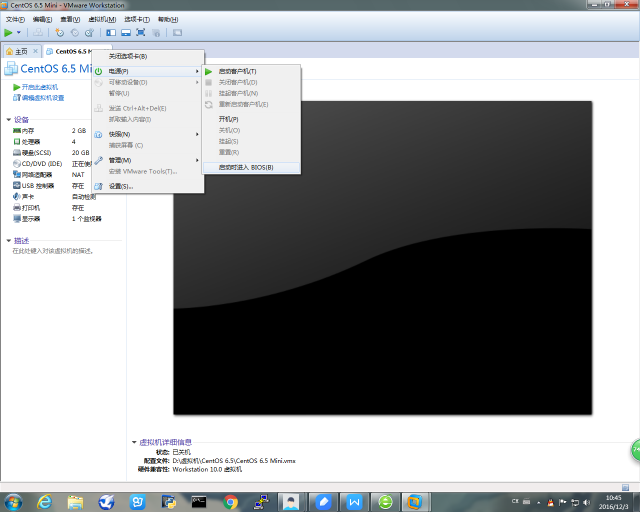
Task: Open the dropdown arrow beside the power button
Action: click(x=19, y=33)
